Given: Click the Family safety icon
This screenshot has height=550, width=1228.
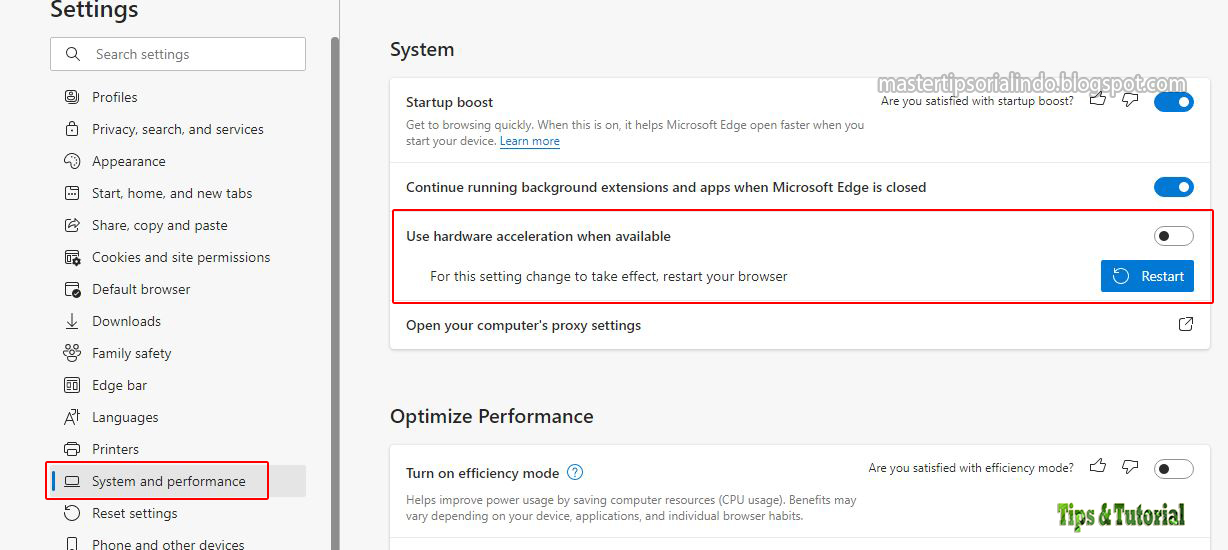Looking at the screenshot, I should tap(72, 353).
